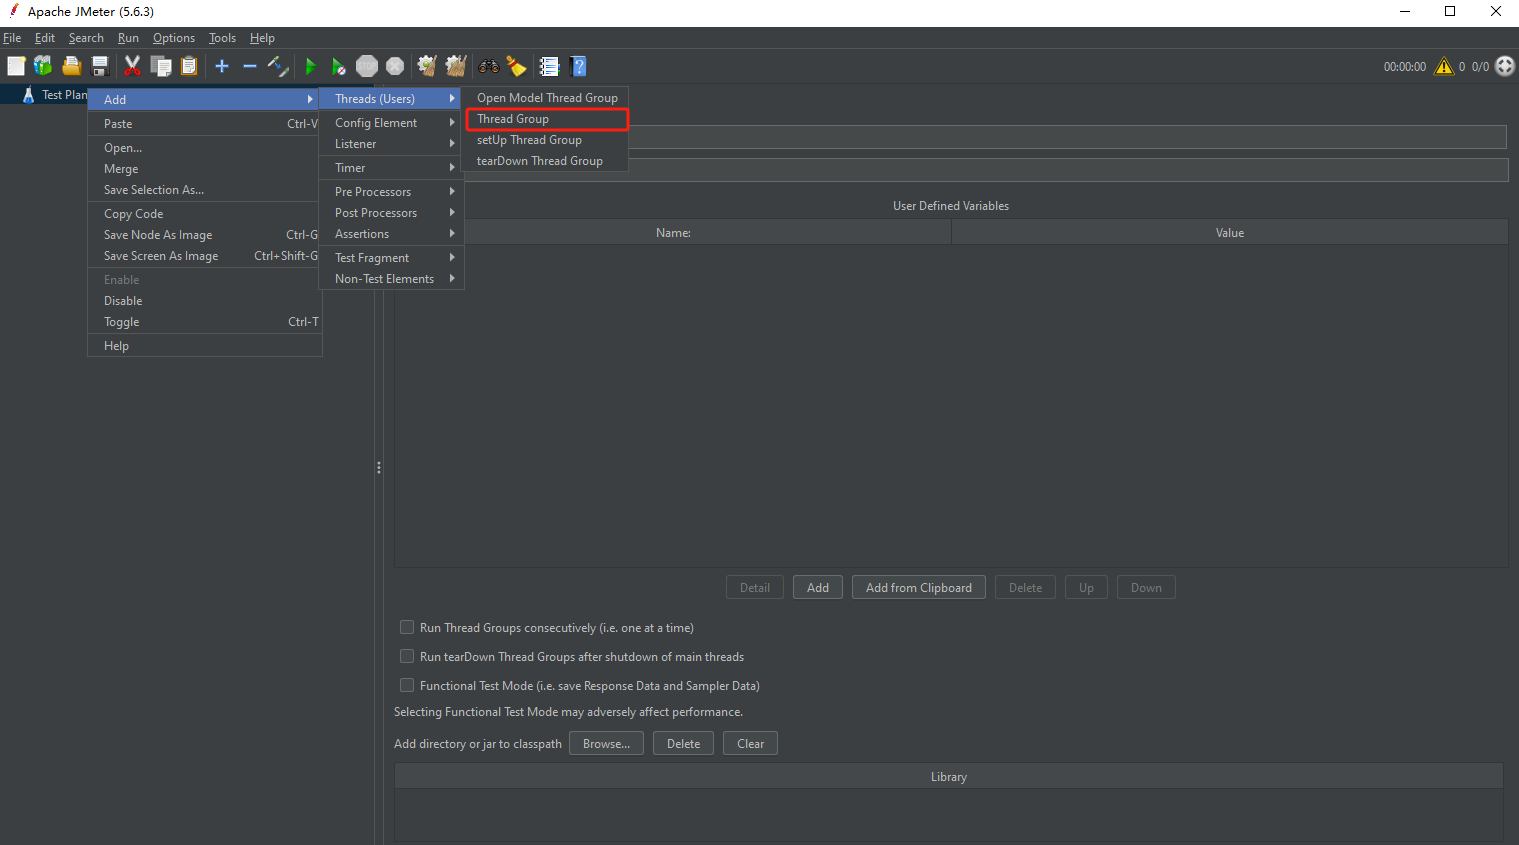Open the Options menu
The width and height of the screenshot is (1519, 845).
click(174, 38)
